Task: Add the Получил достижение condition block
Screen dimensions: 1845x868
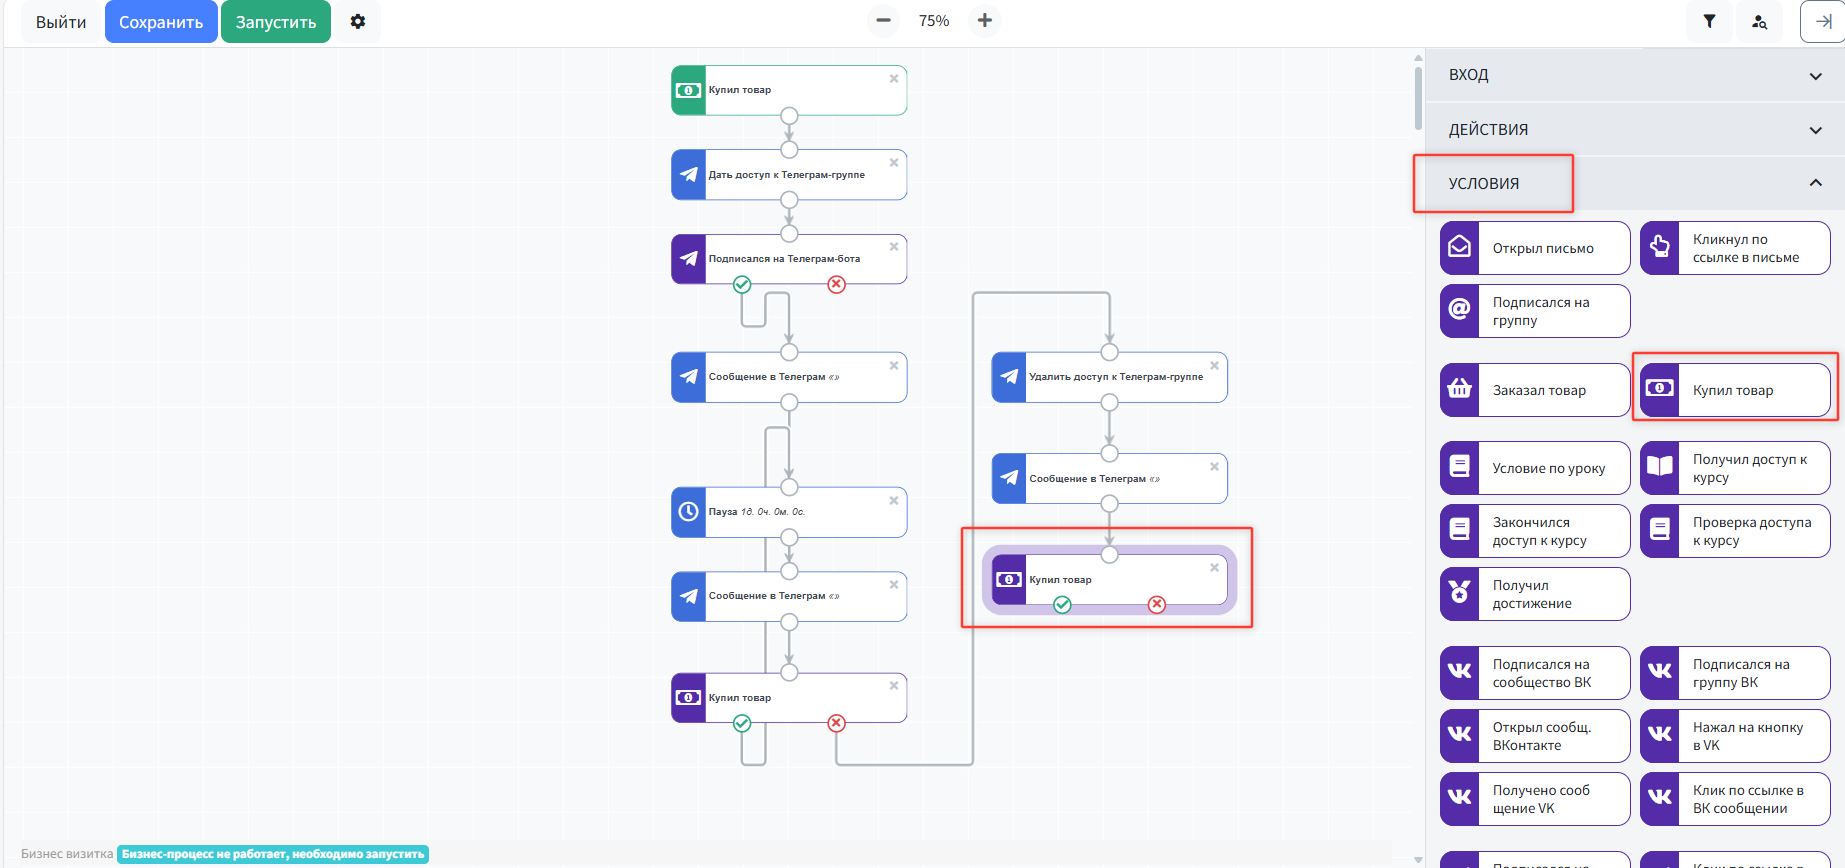Action: click(x=1535, y=594)
